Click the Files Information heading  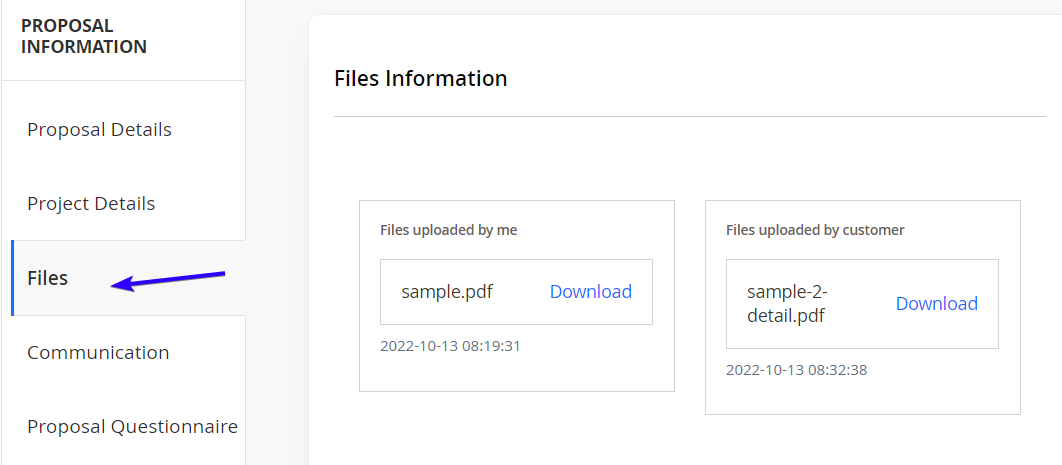tap(421, 79)
